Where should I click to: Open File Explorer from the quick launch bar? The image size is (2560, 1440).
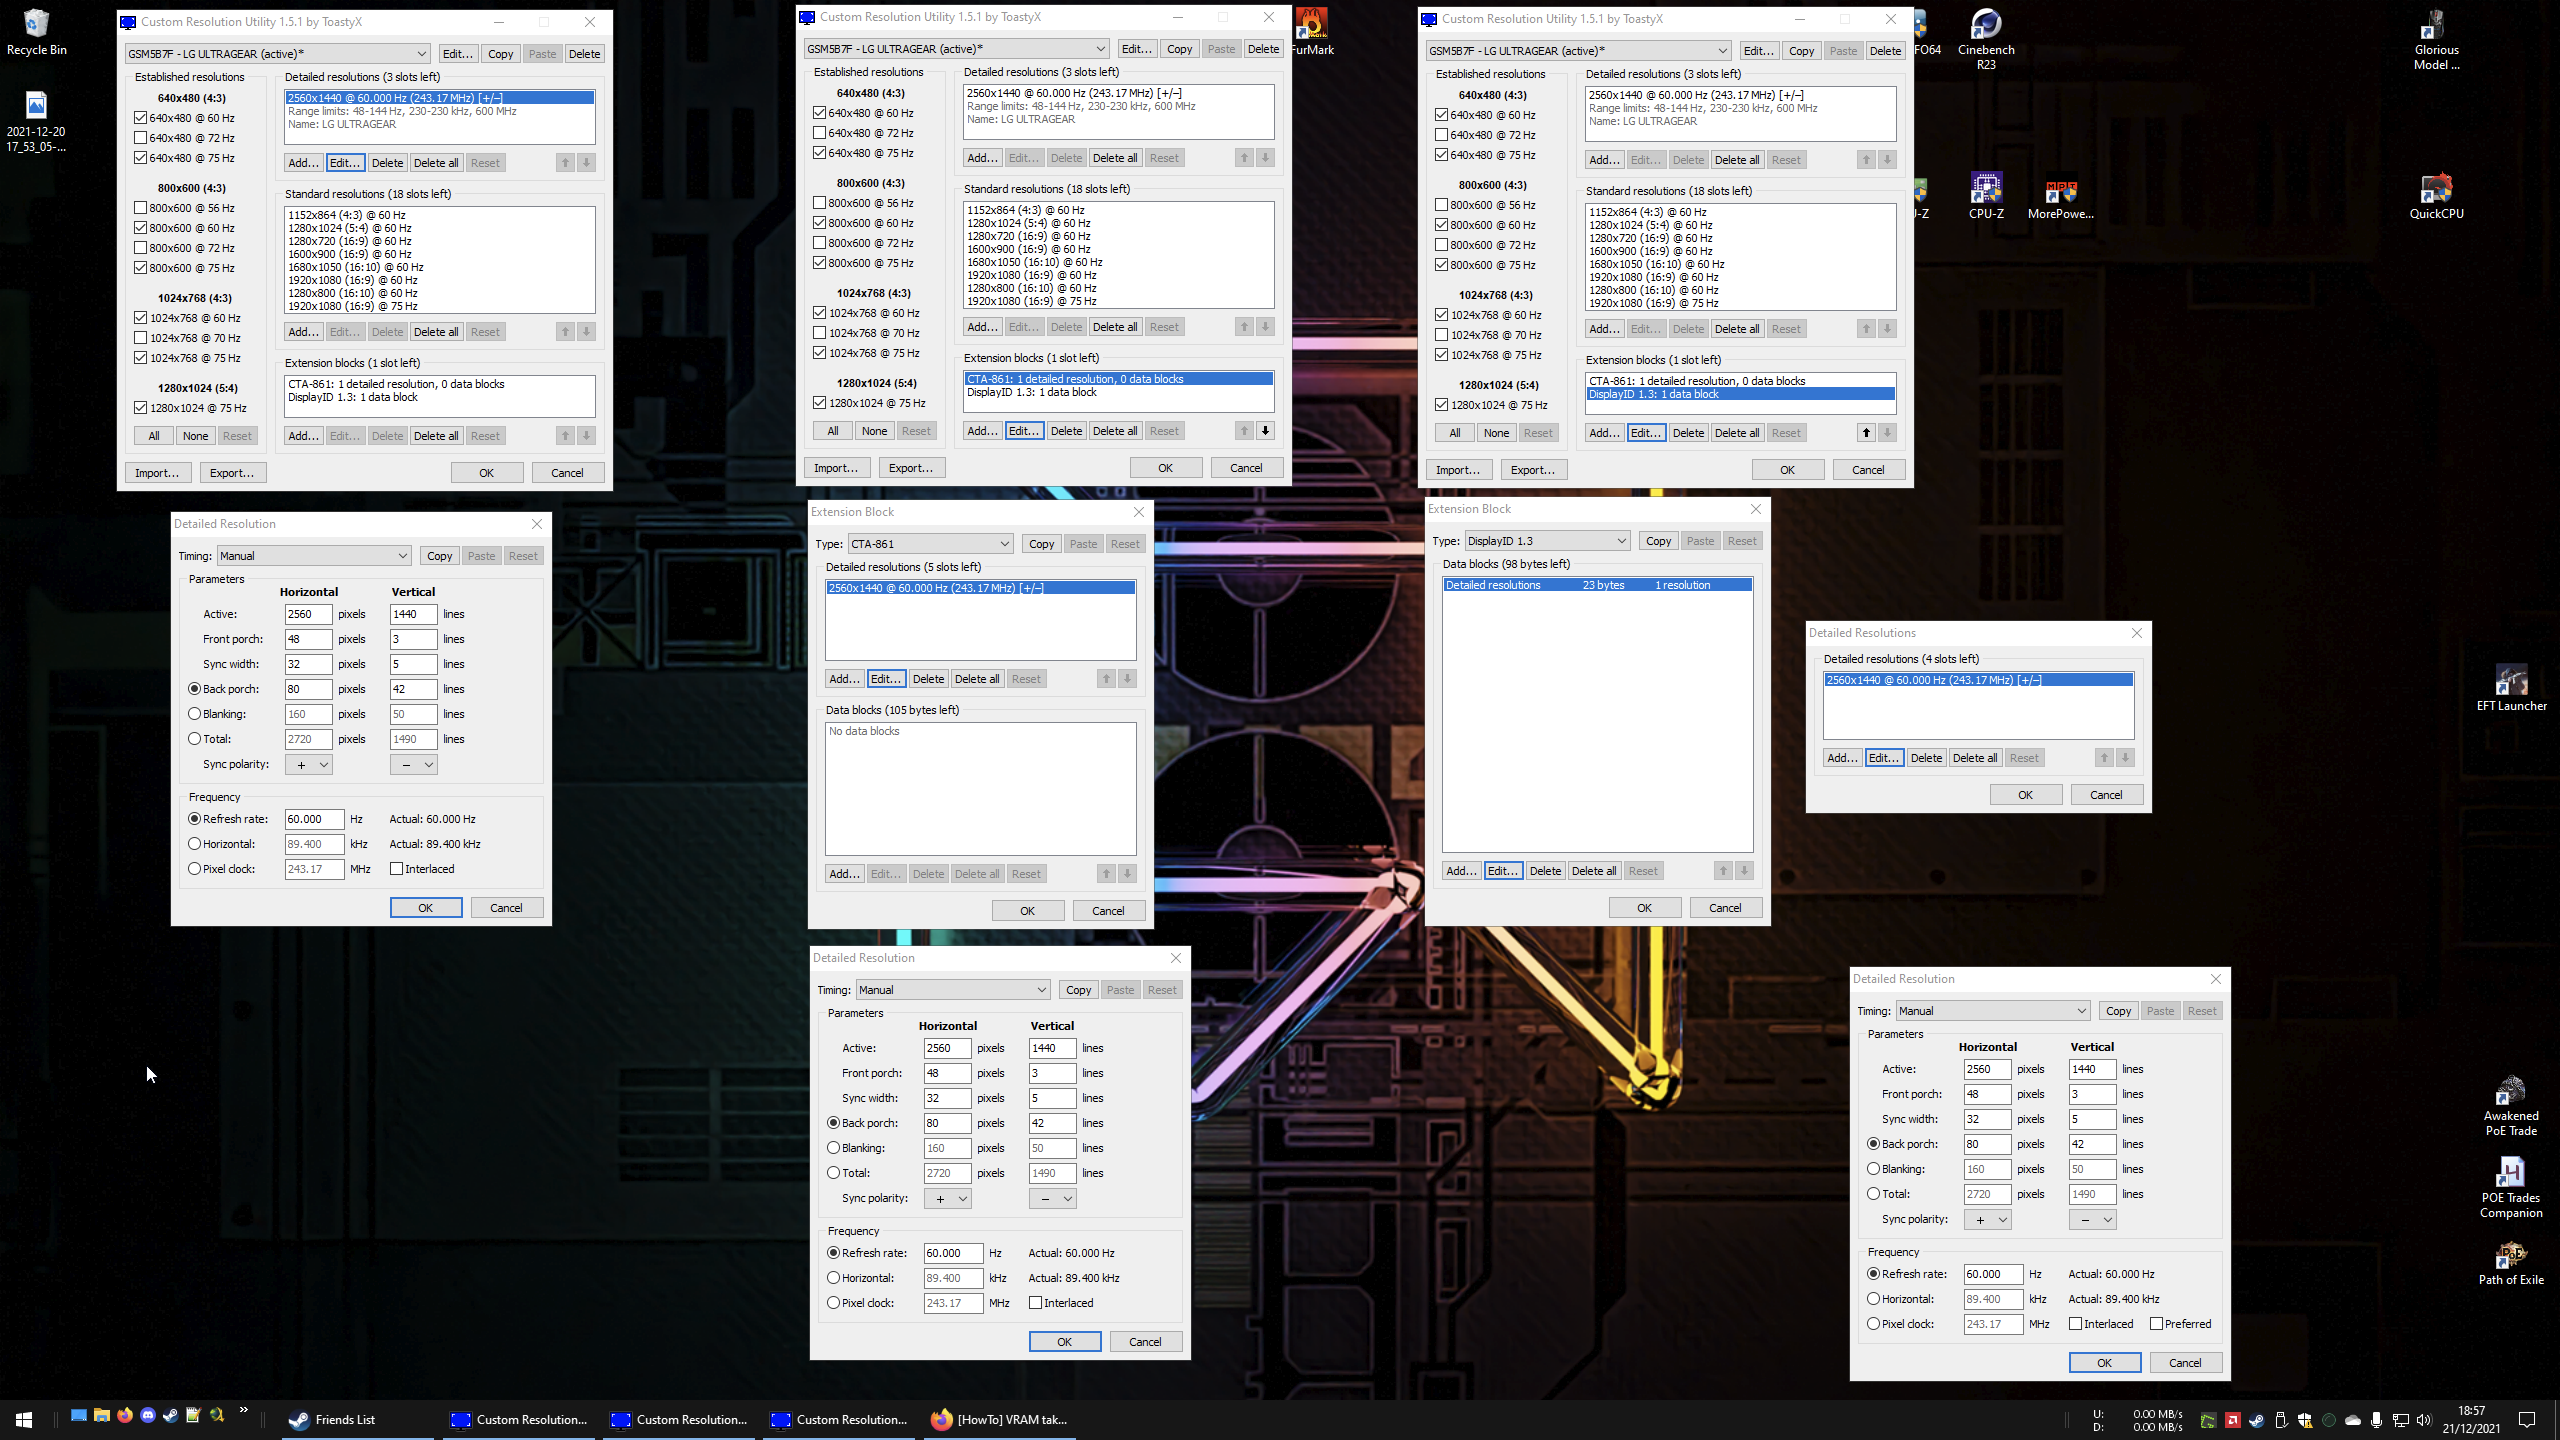tap(102, 1416)
